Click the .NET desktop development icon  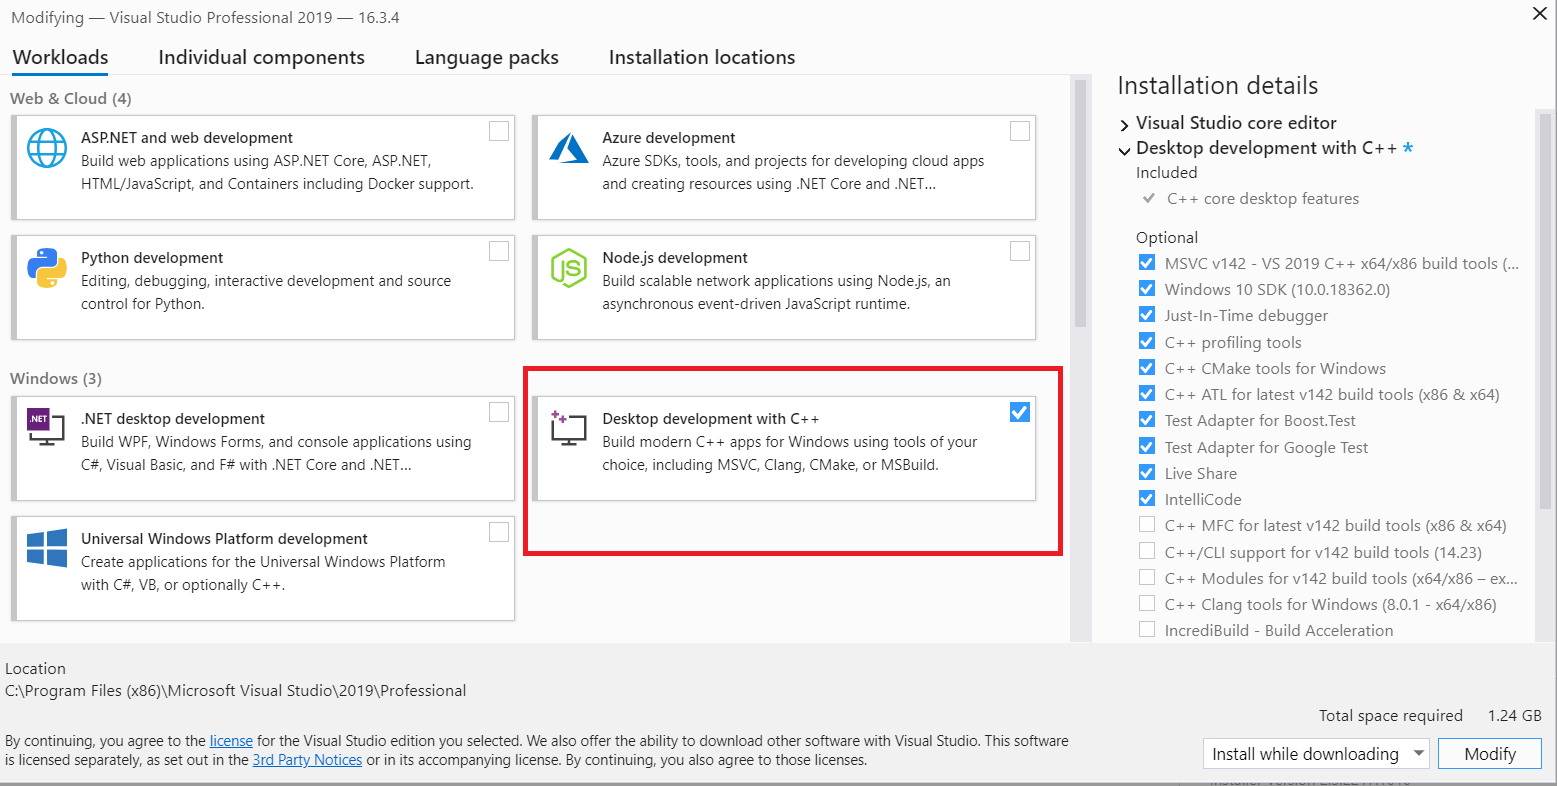click(45, 428)
